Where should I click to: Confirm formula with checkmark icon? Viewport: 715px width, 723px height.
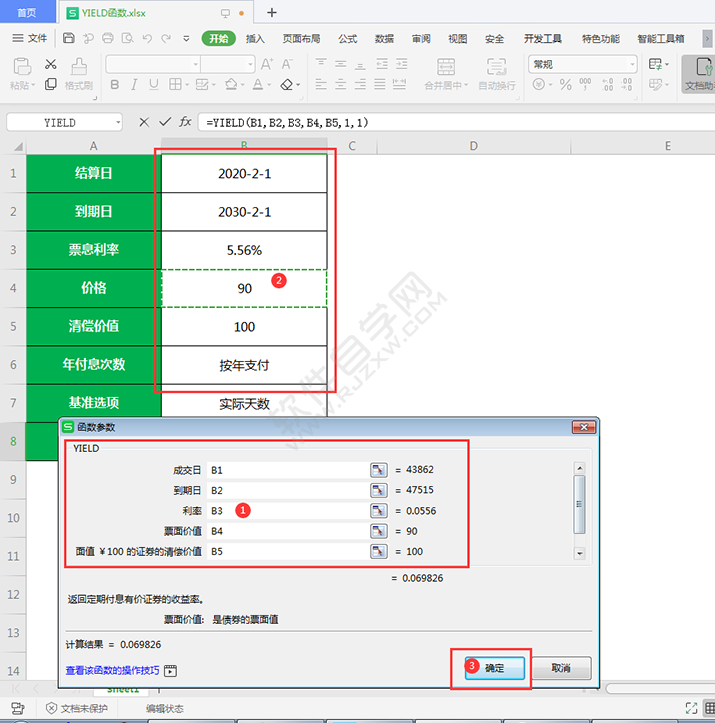[x=165, y=122]
